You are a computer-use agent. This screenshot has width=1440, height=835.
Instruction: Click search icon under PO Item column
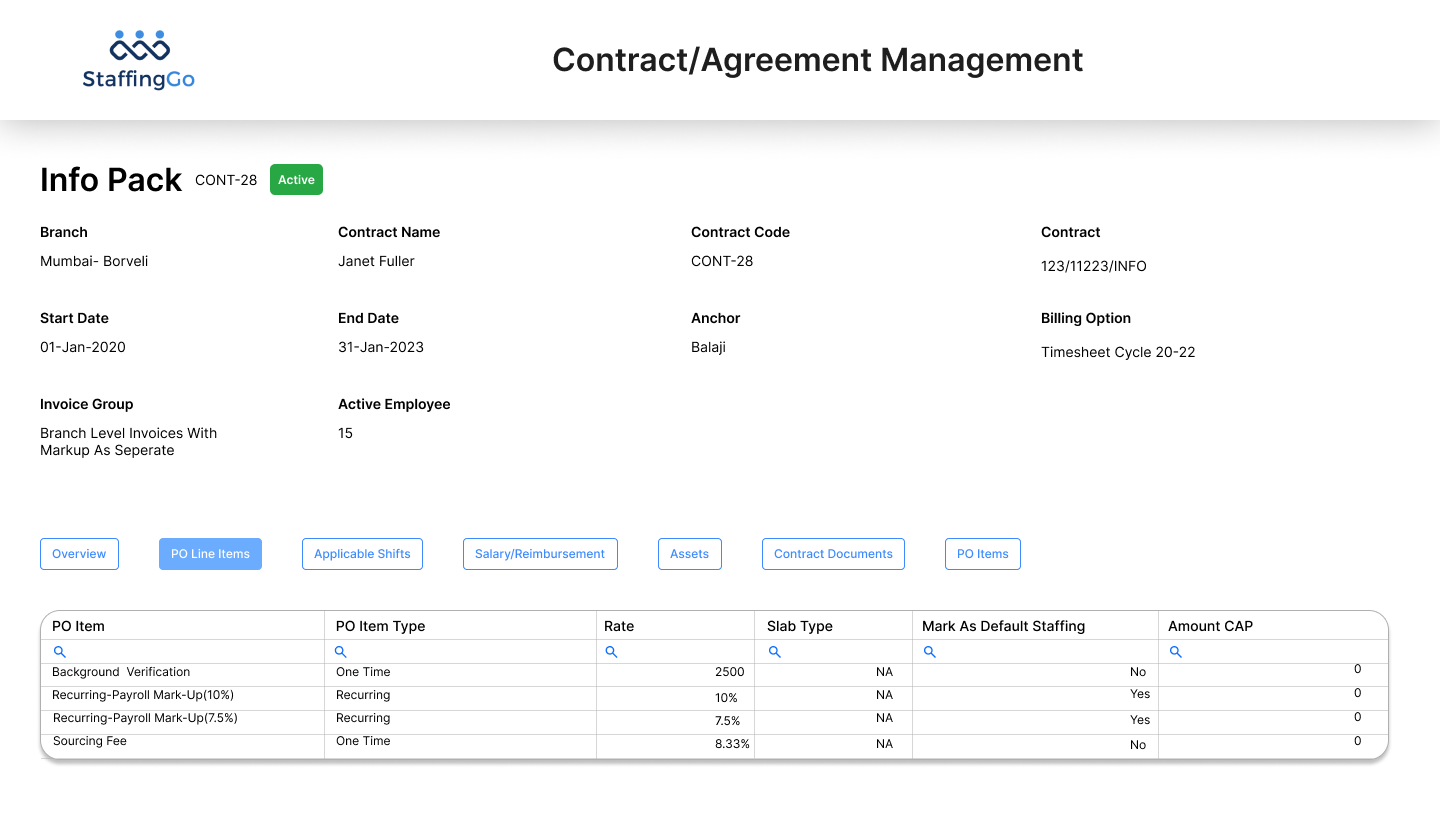click(59, 652)
